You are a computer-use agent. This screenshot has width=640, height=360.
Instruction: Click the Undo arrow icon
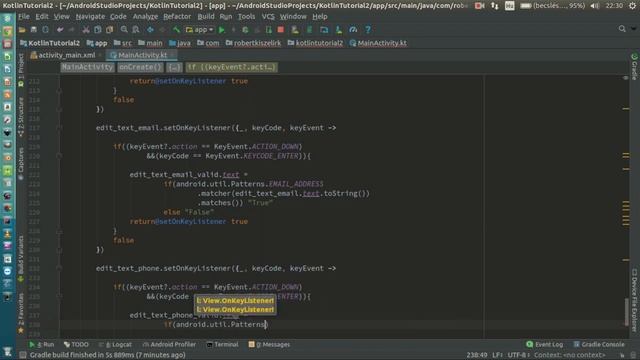coord(60,30)
